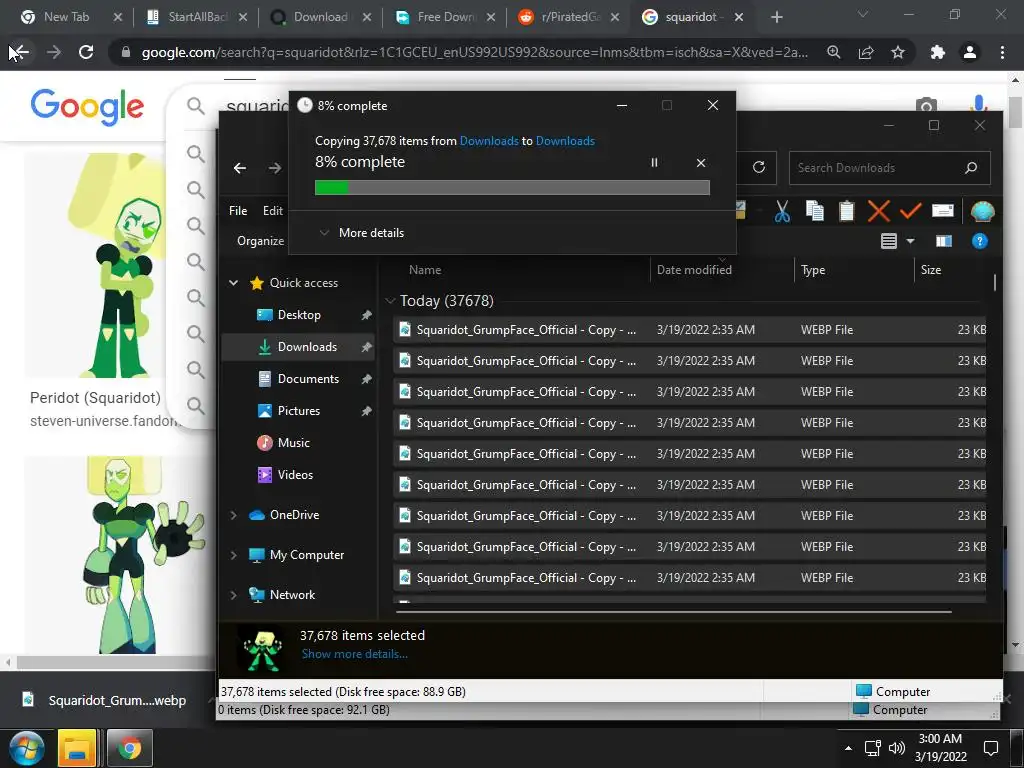Viewport: 1024px width, 768px height.
Task: Collapse the Quick access tree node
Action: click(x=233, y=283)
